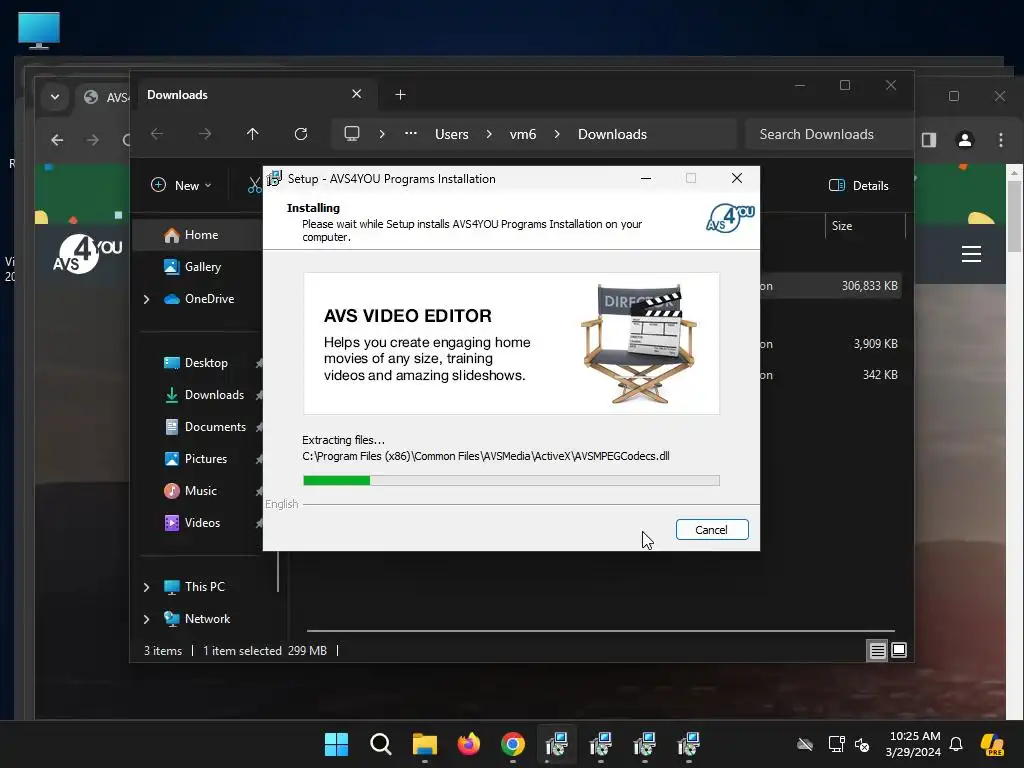Toggle the Details pane in Explorer
Image resolution: width=1024 pixels, height=768 pixels.
[859, 185]
